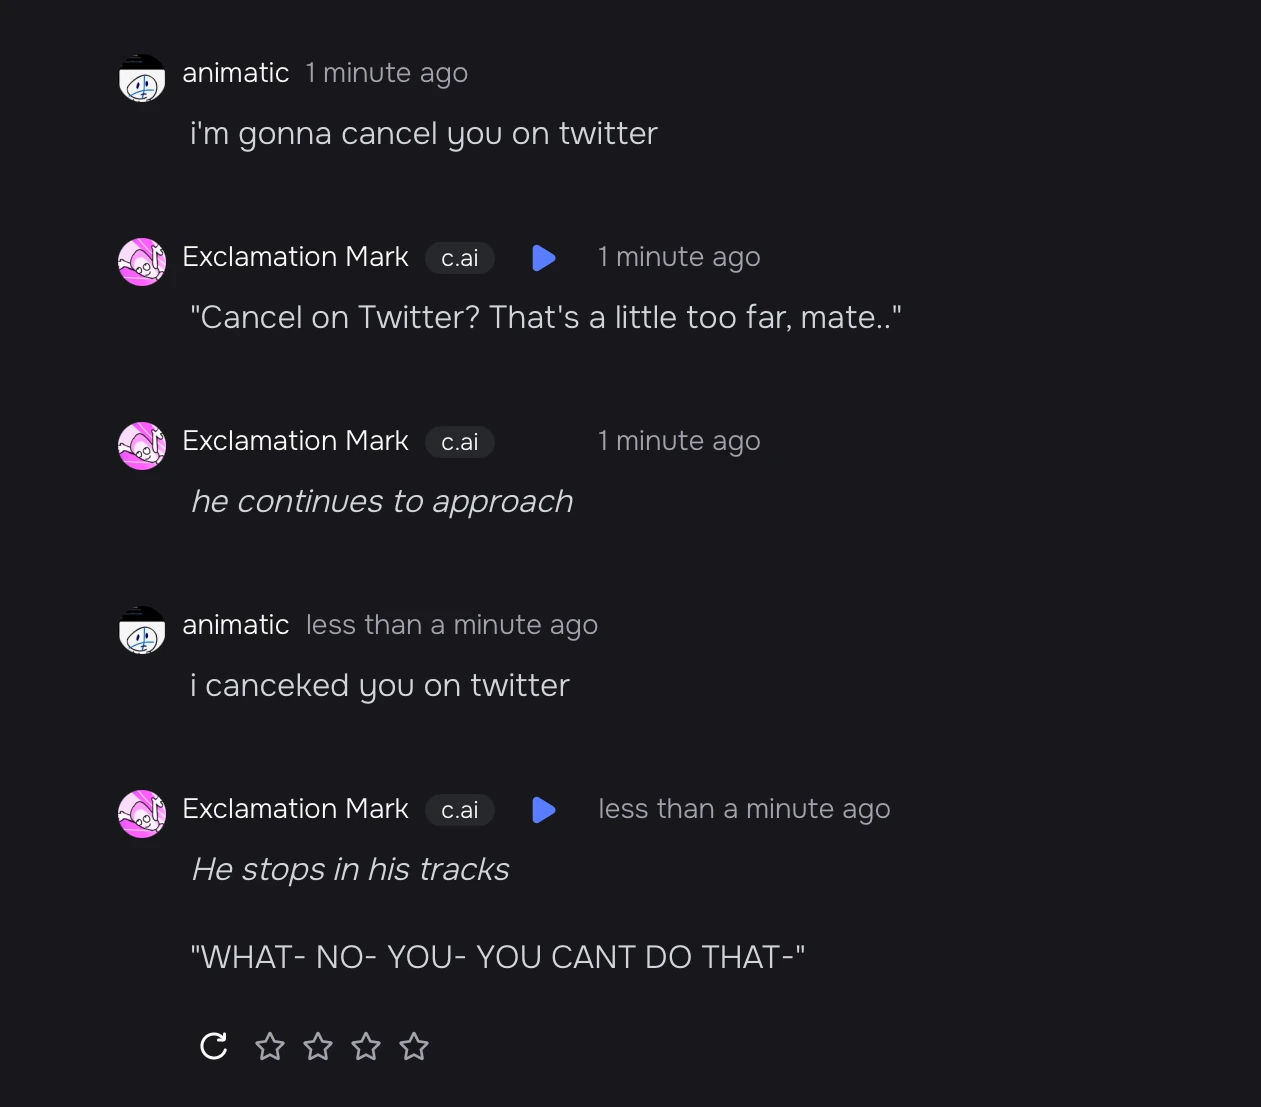Click animatic's avatar on the first message
The image size is (1261, 1107).
142,78
